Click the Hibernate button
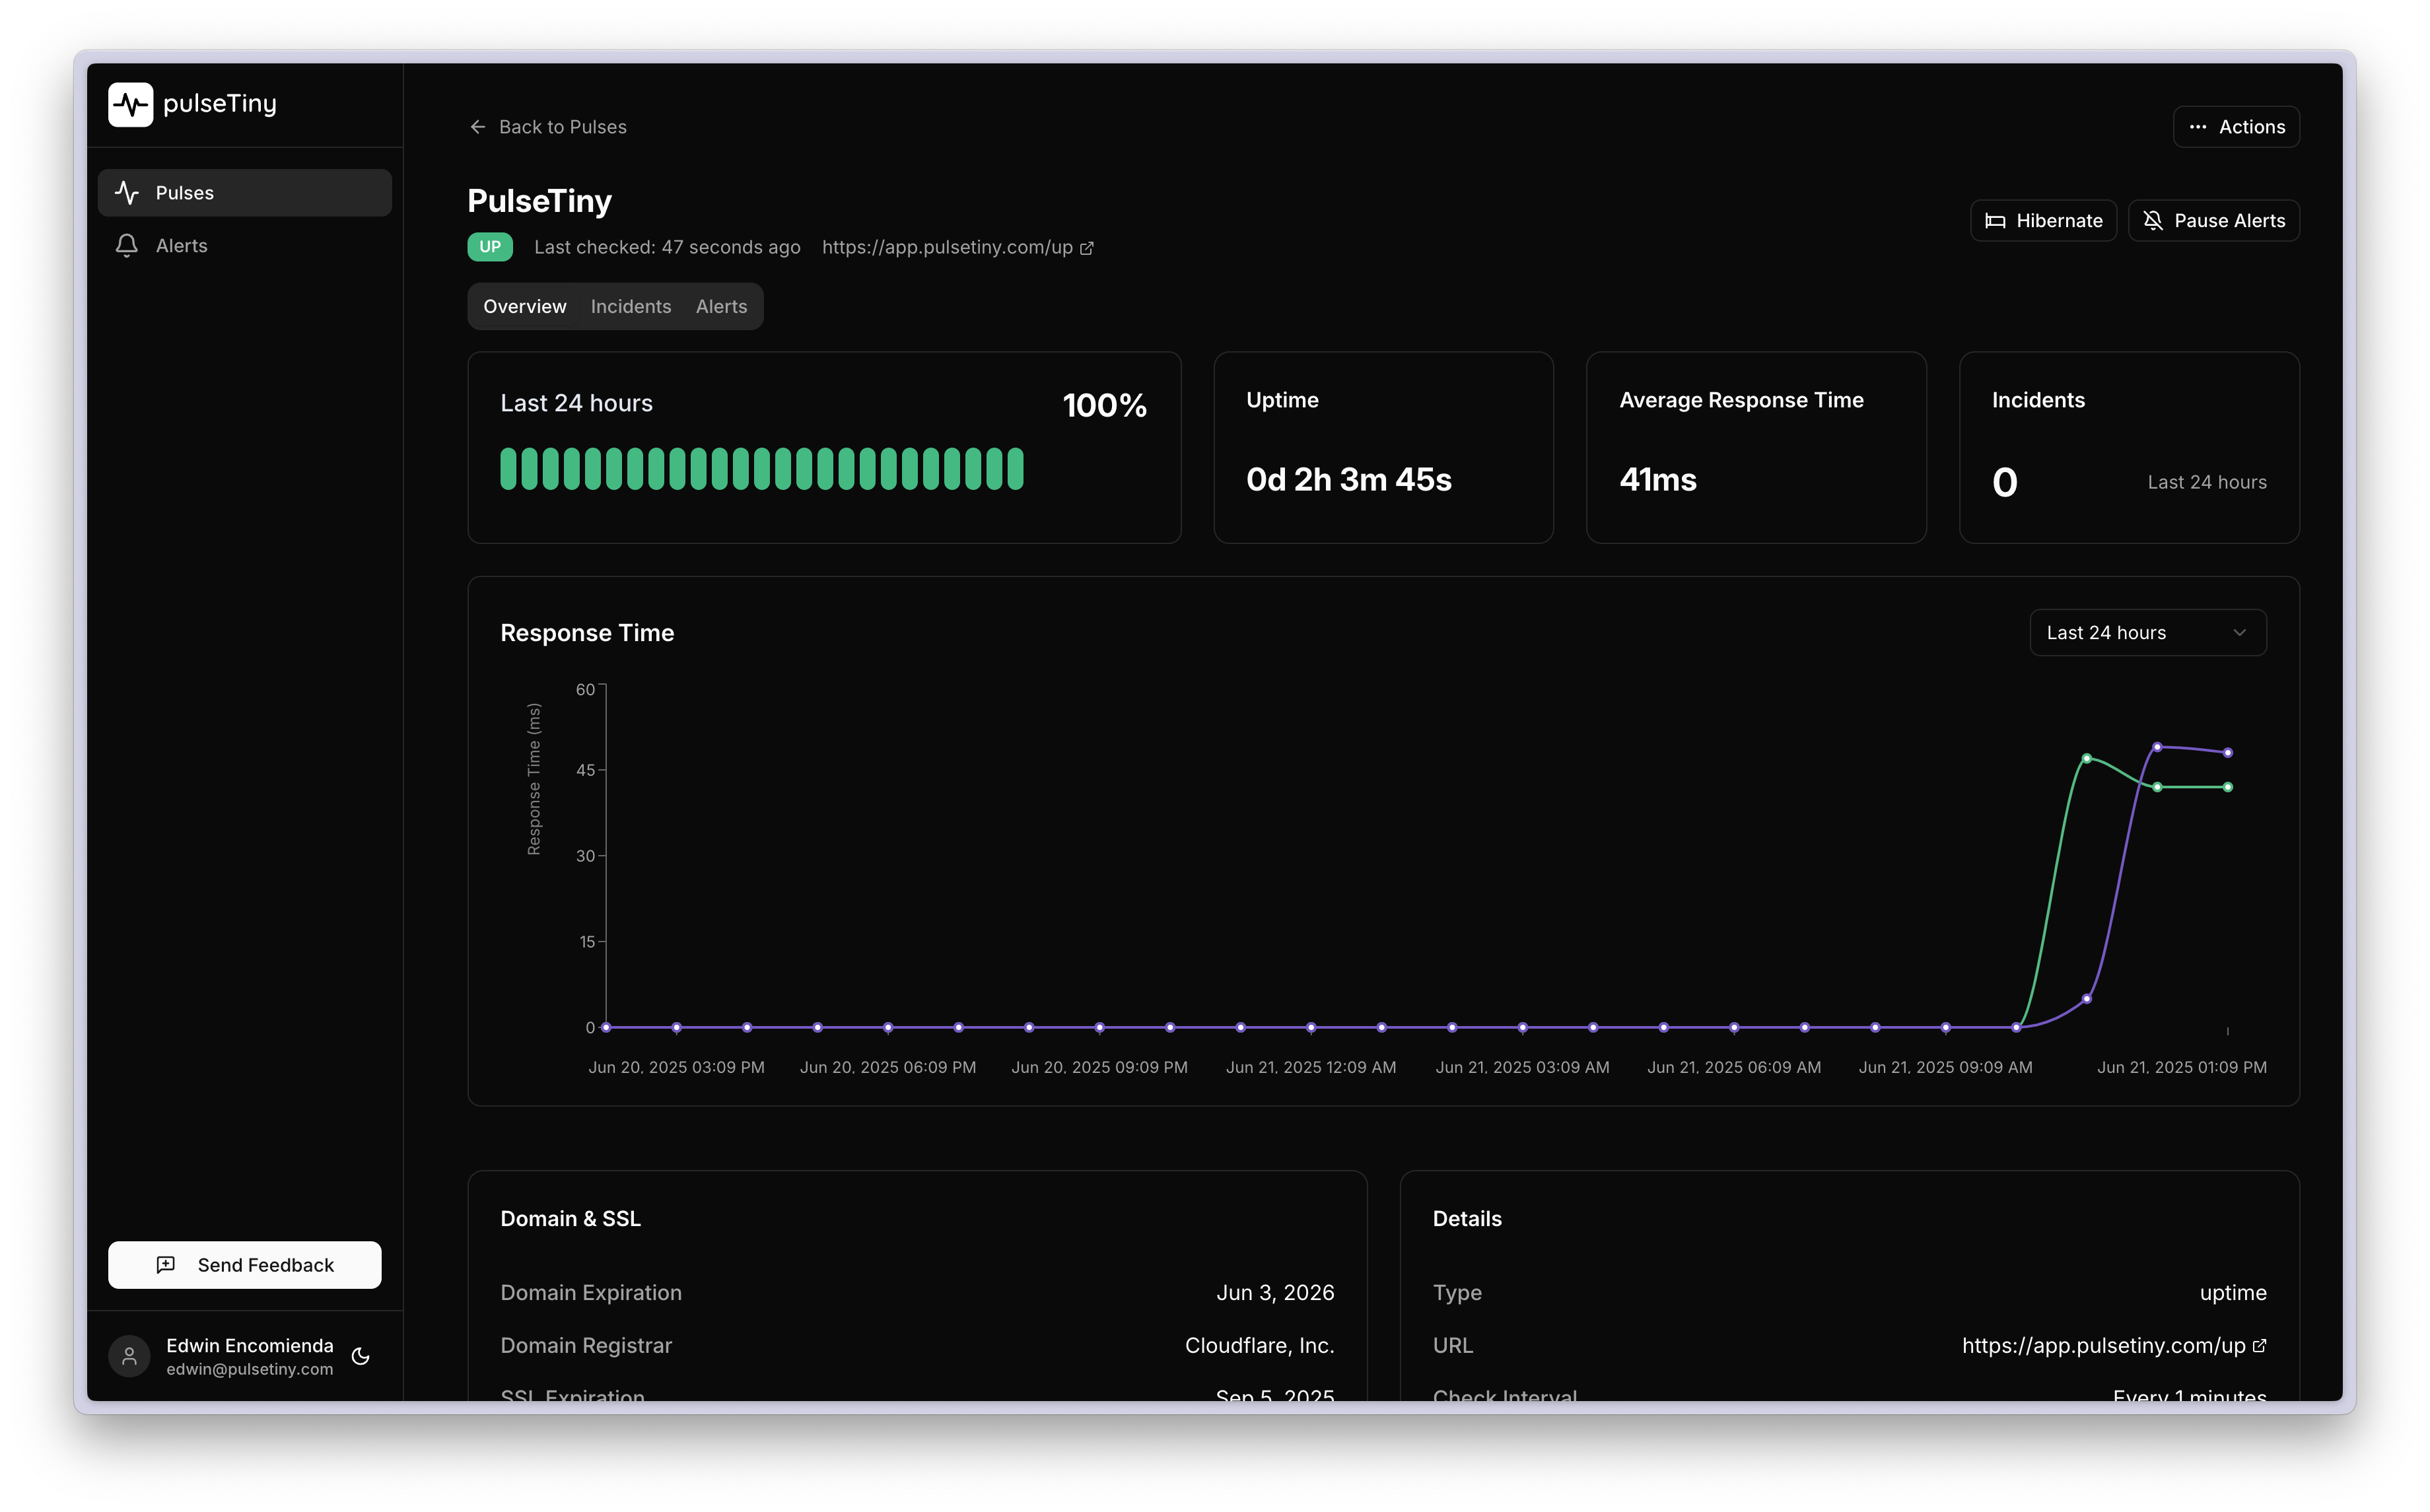This screenshot has width=2430, height=1512. tap(2043, 221)
